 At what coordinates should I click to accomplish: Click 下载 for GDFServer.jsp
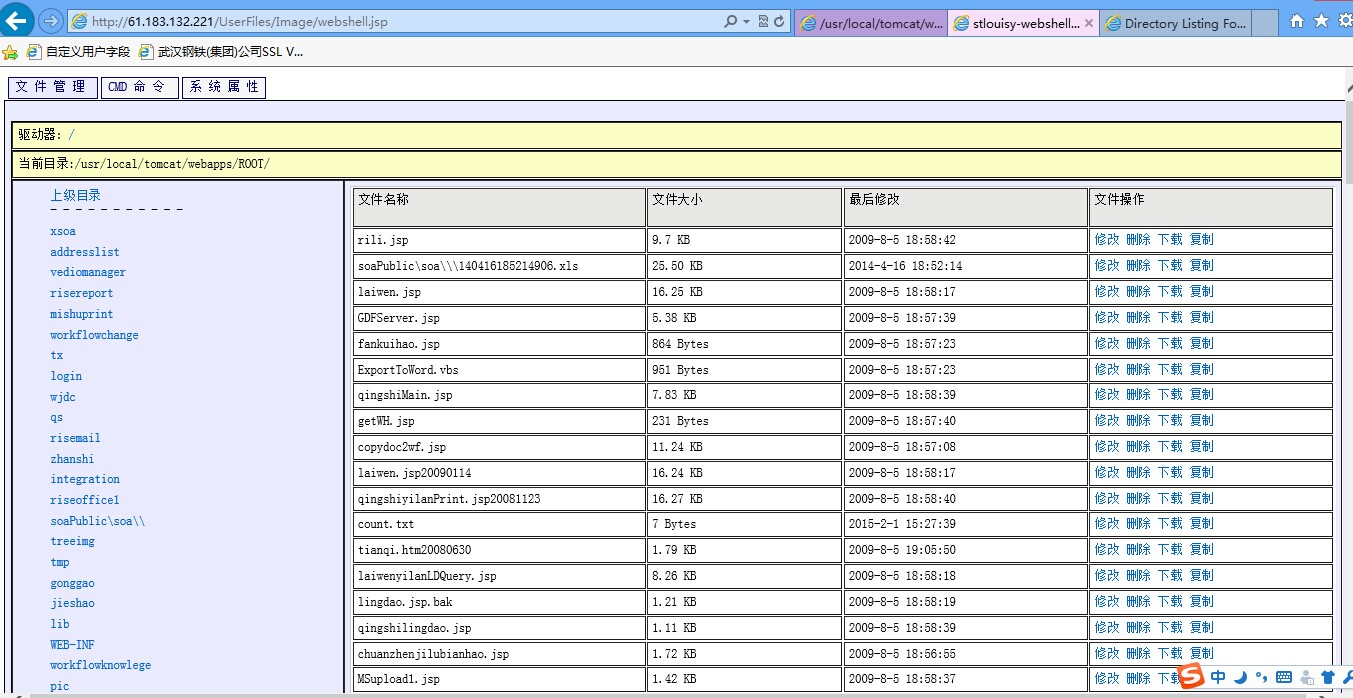1170,318
